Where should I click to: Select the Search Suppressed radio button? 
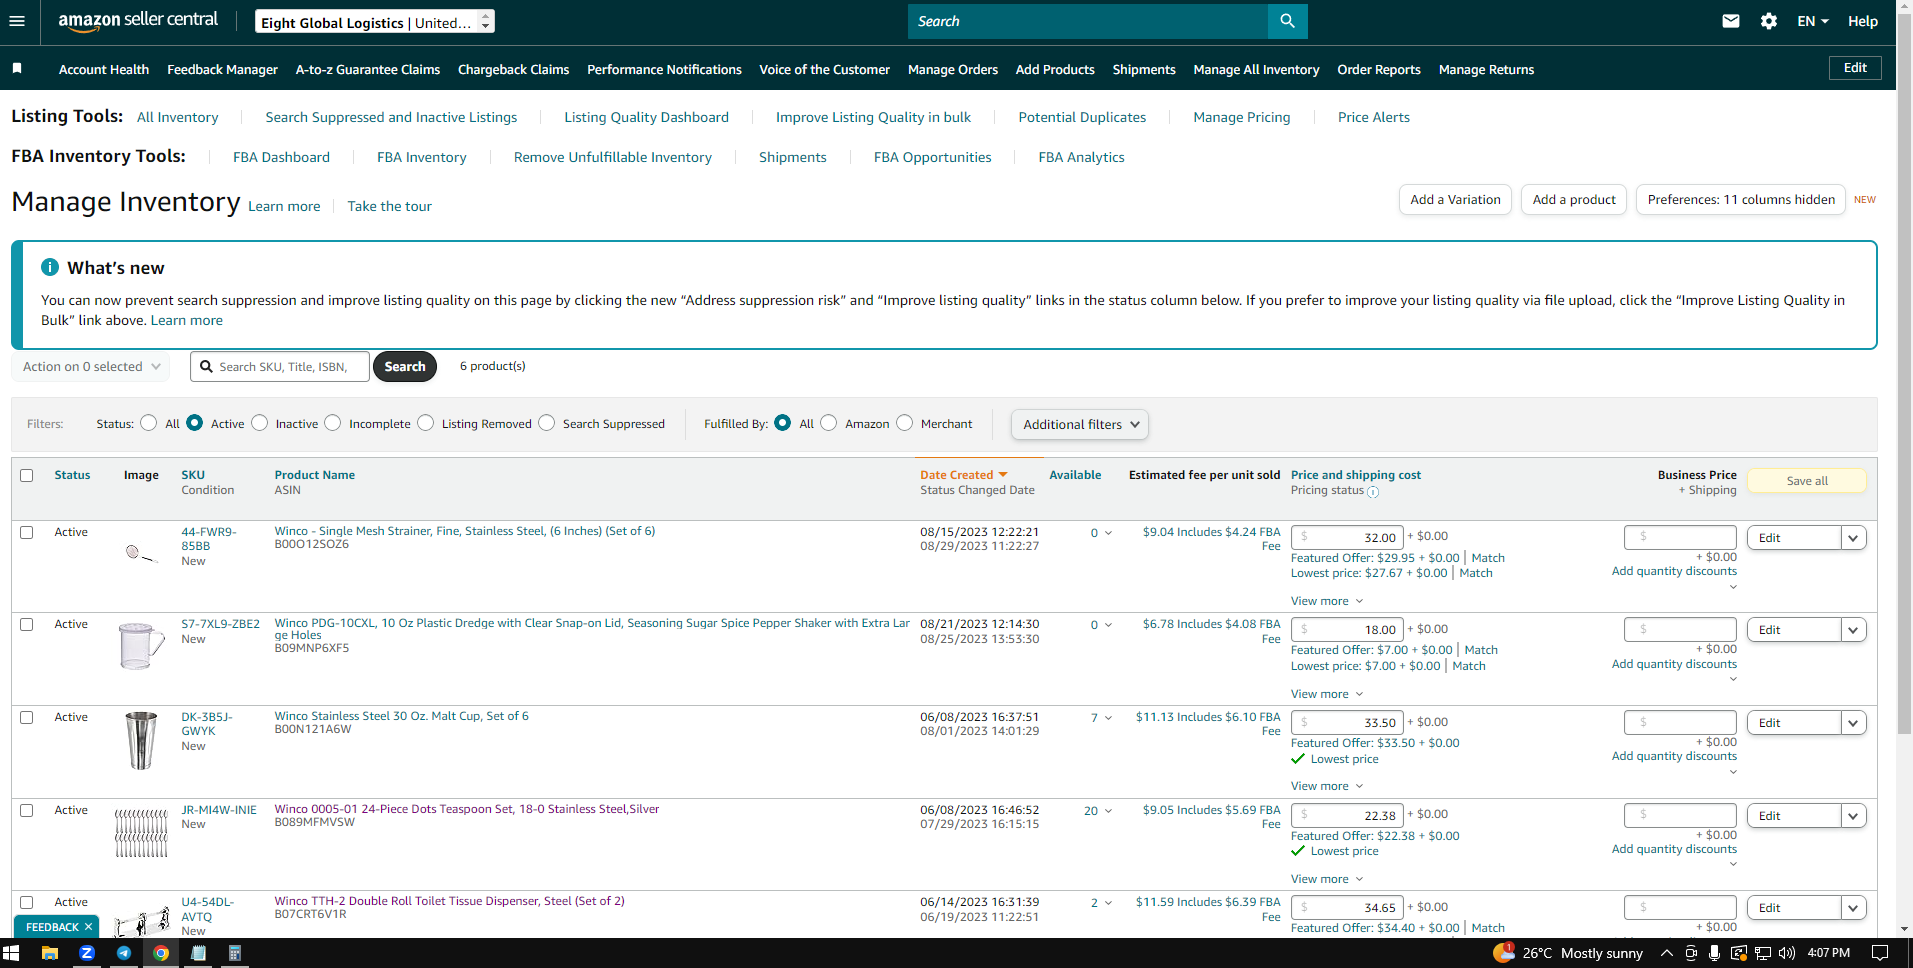pos(547,423)
